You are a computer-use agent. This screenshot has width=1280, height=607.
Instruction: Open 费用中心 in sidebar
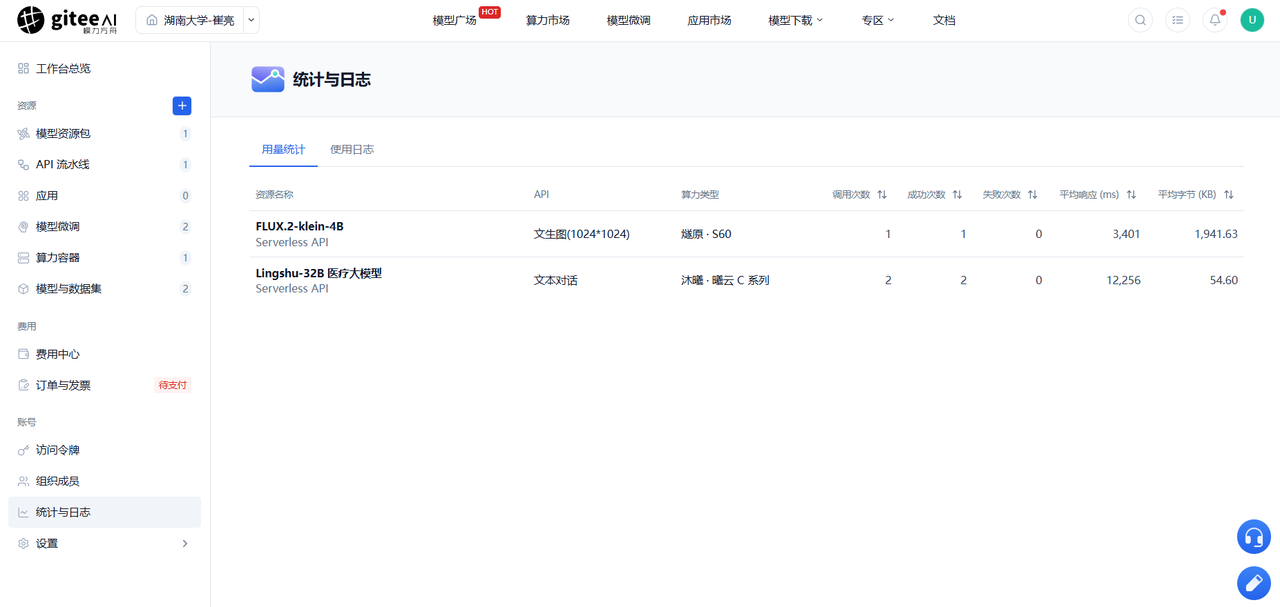[58, 354]
